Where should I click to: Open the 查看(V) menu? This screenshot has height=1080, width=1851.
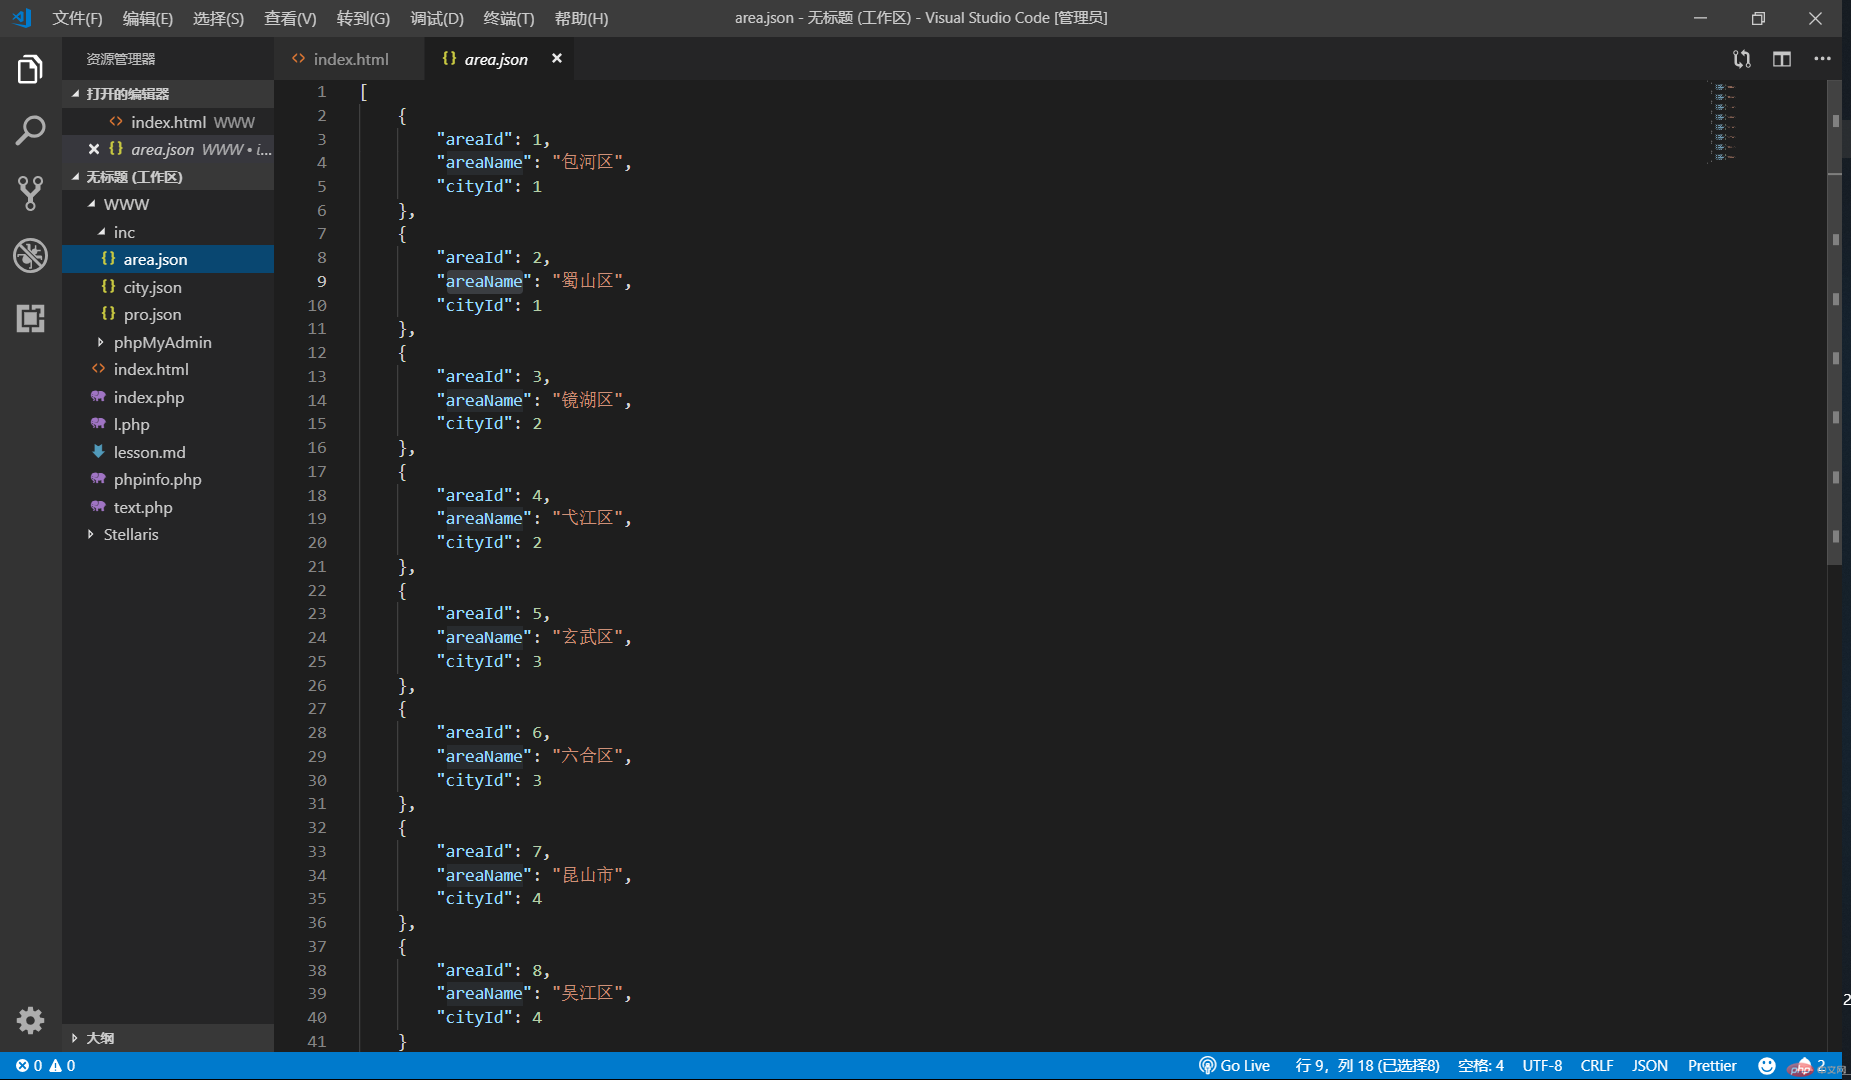pyautogui.click(x=290, y=18)
